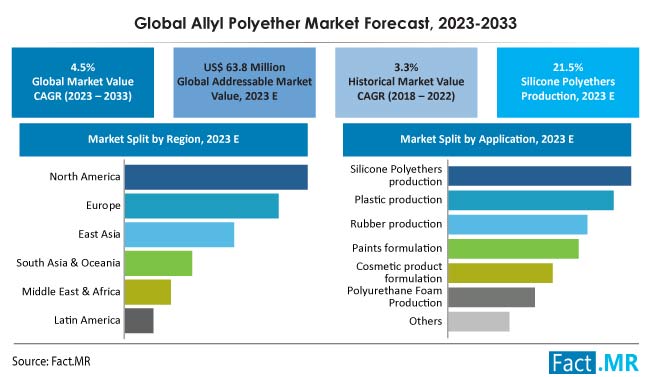The height and width of the screenshot is (377, 650).
Task: Click the 'Plastic production' axis label
Action: [398, 199]
